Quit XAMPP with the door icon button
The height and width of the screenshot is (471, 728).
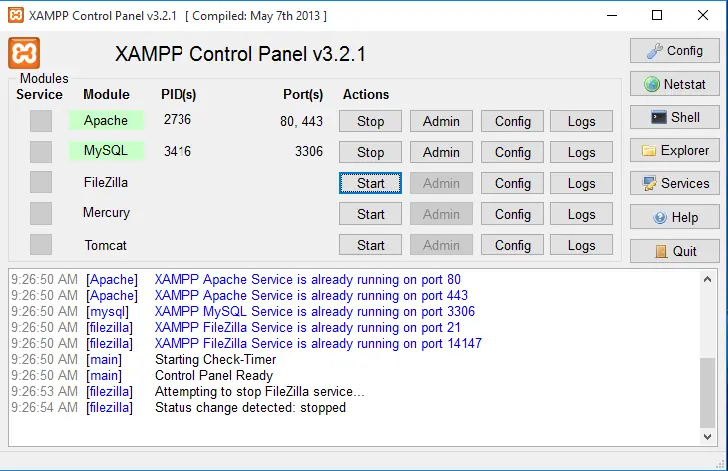coord(675,251)
